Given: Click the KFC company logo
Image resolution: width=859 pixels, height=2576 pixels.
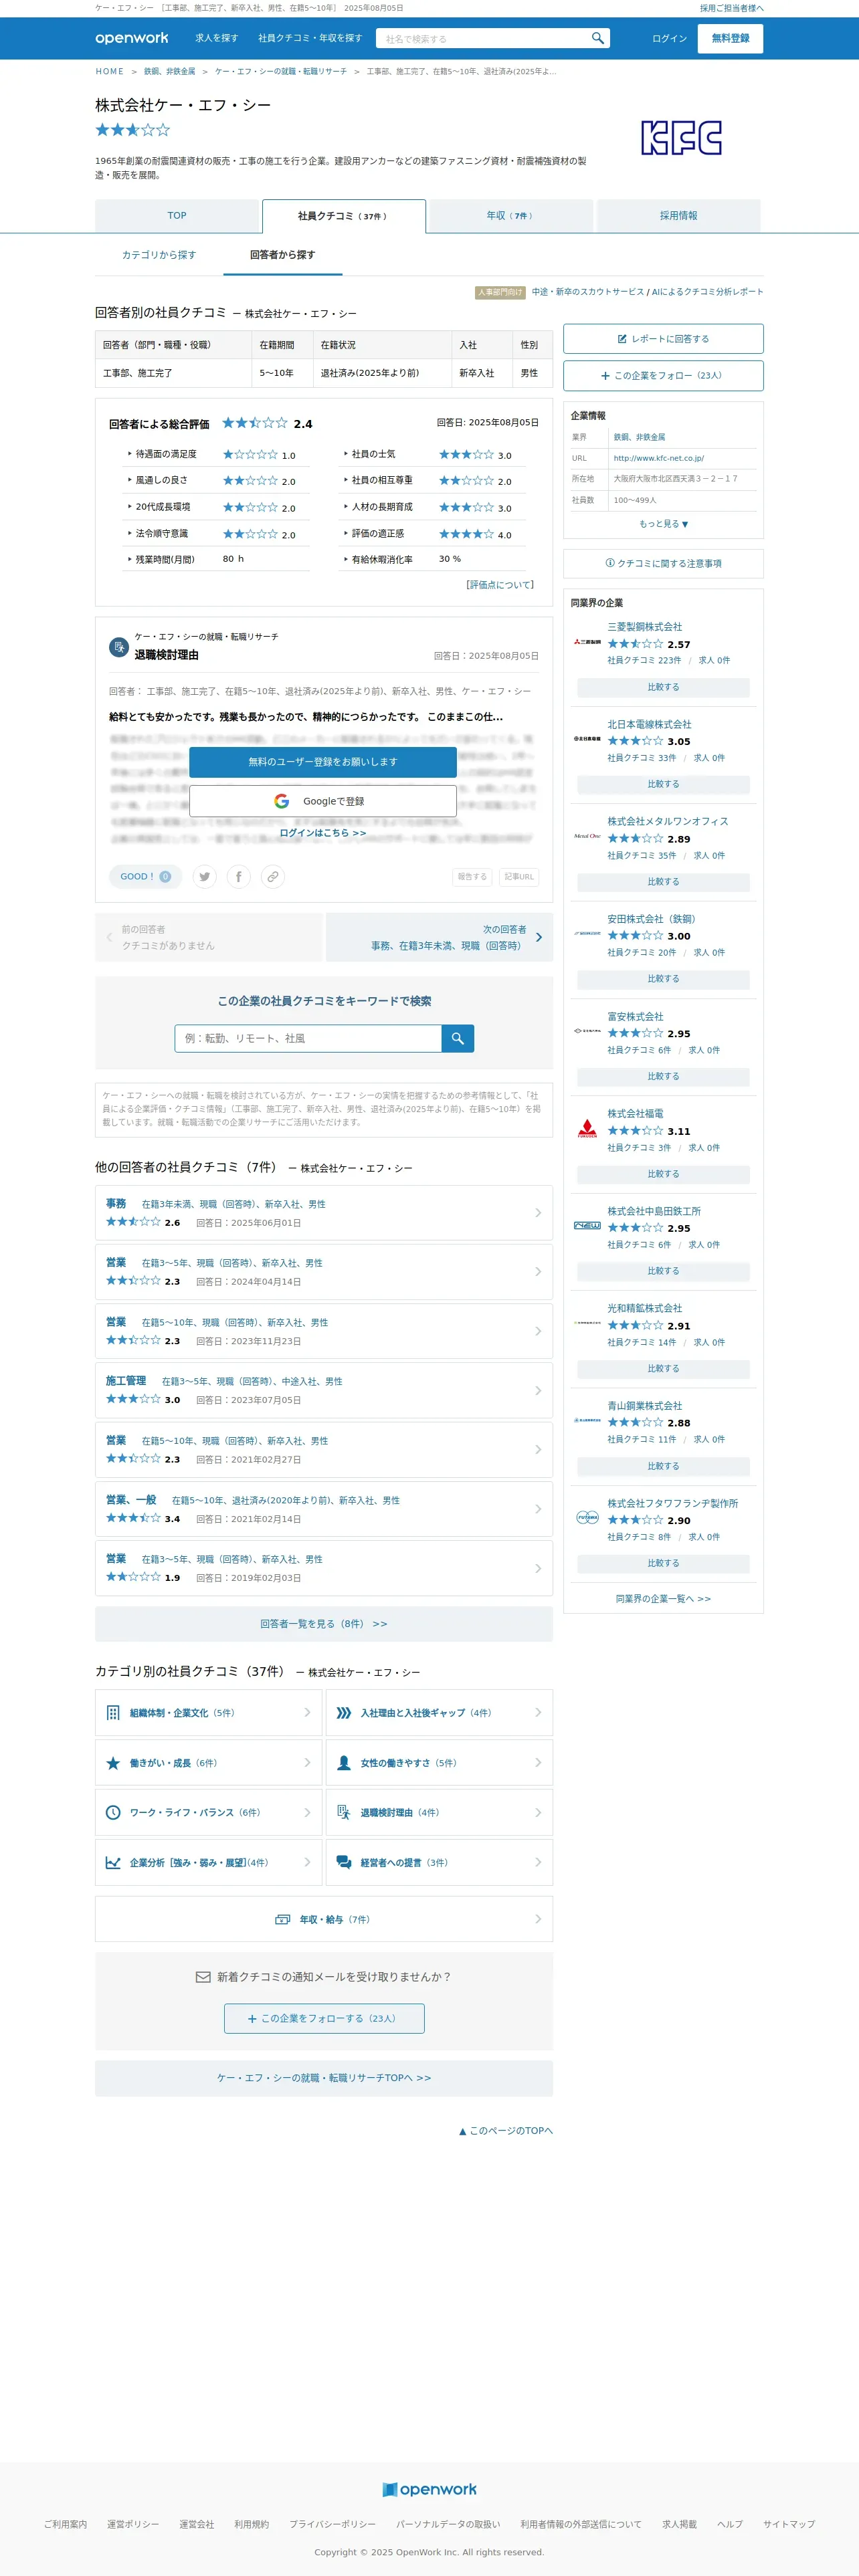Looking at the screenshot, I should 681,138.
